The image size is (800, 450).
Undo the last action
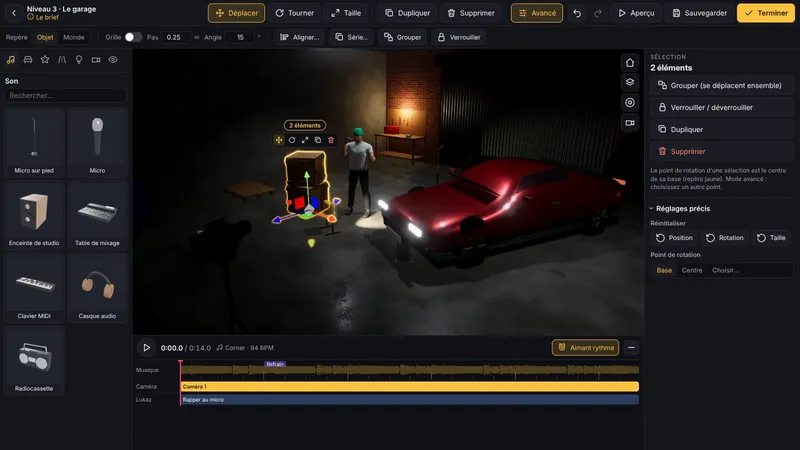click(x=577, y=13)
